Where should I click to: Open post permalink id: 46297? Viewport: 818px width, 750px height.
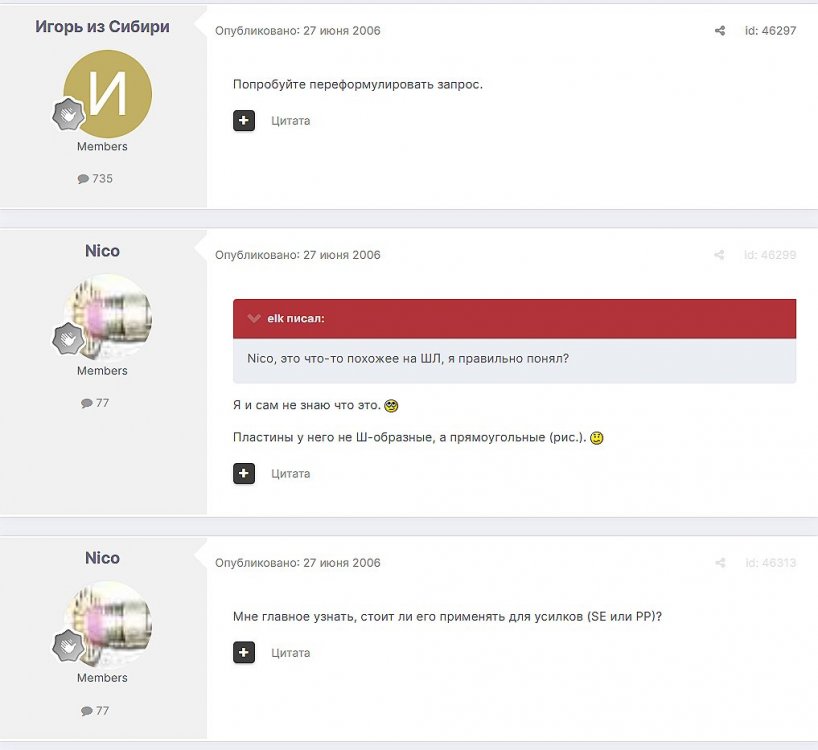point(770,31)
